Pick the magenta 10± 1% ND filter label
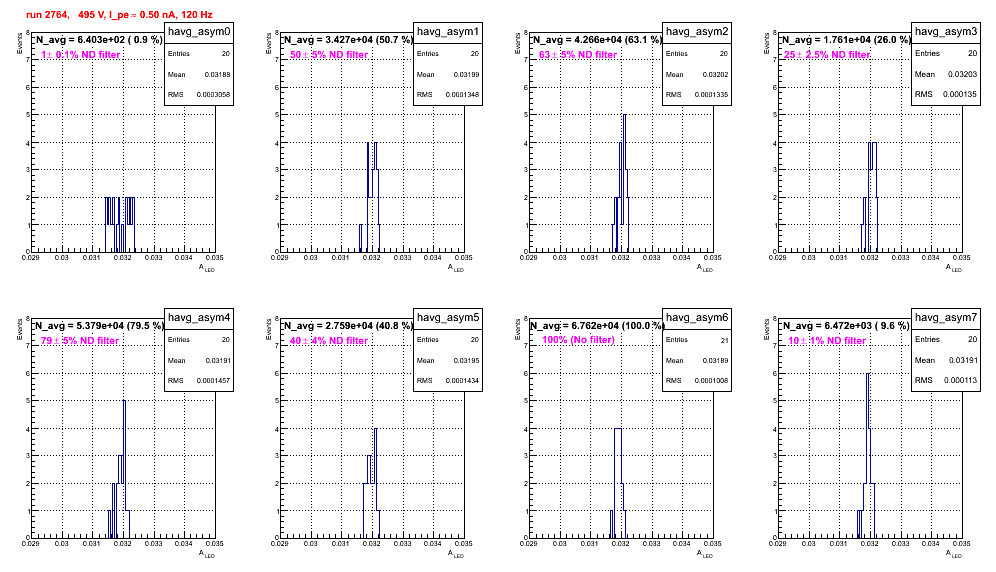 tap(827, 341)
